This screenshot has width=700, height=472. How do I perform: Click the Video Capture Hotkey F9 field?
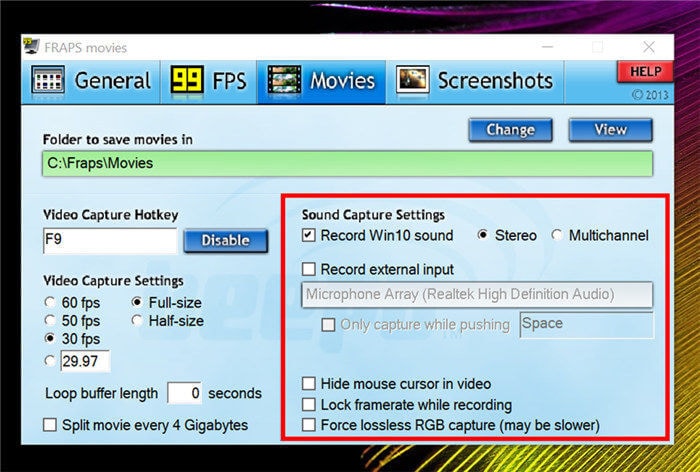(110, 241)
